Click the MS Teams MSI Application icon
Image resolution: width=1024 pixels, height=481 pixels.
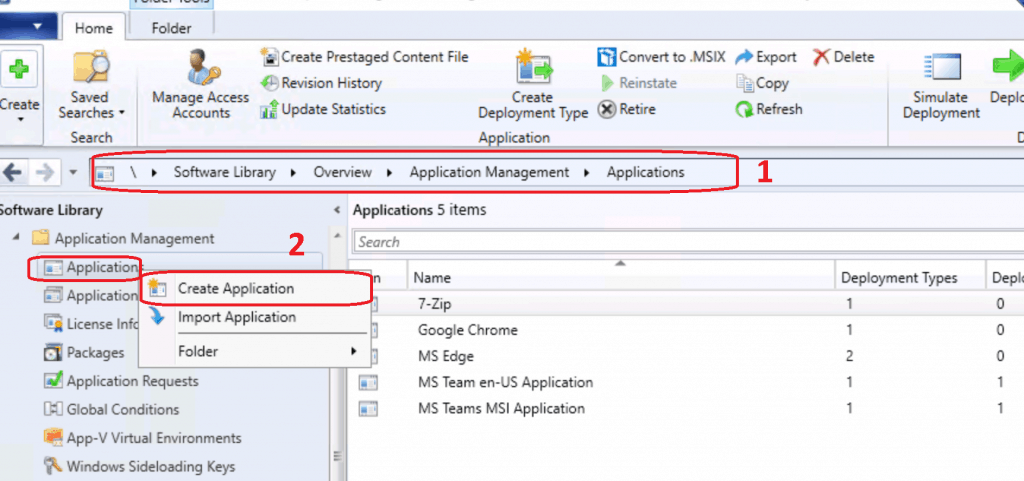tap(368, 409)
